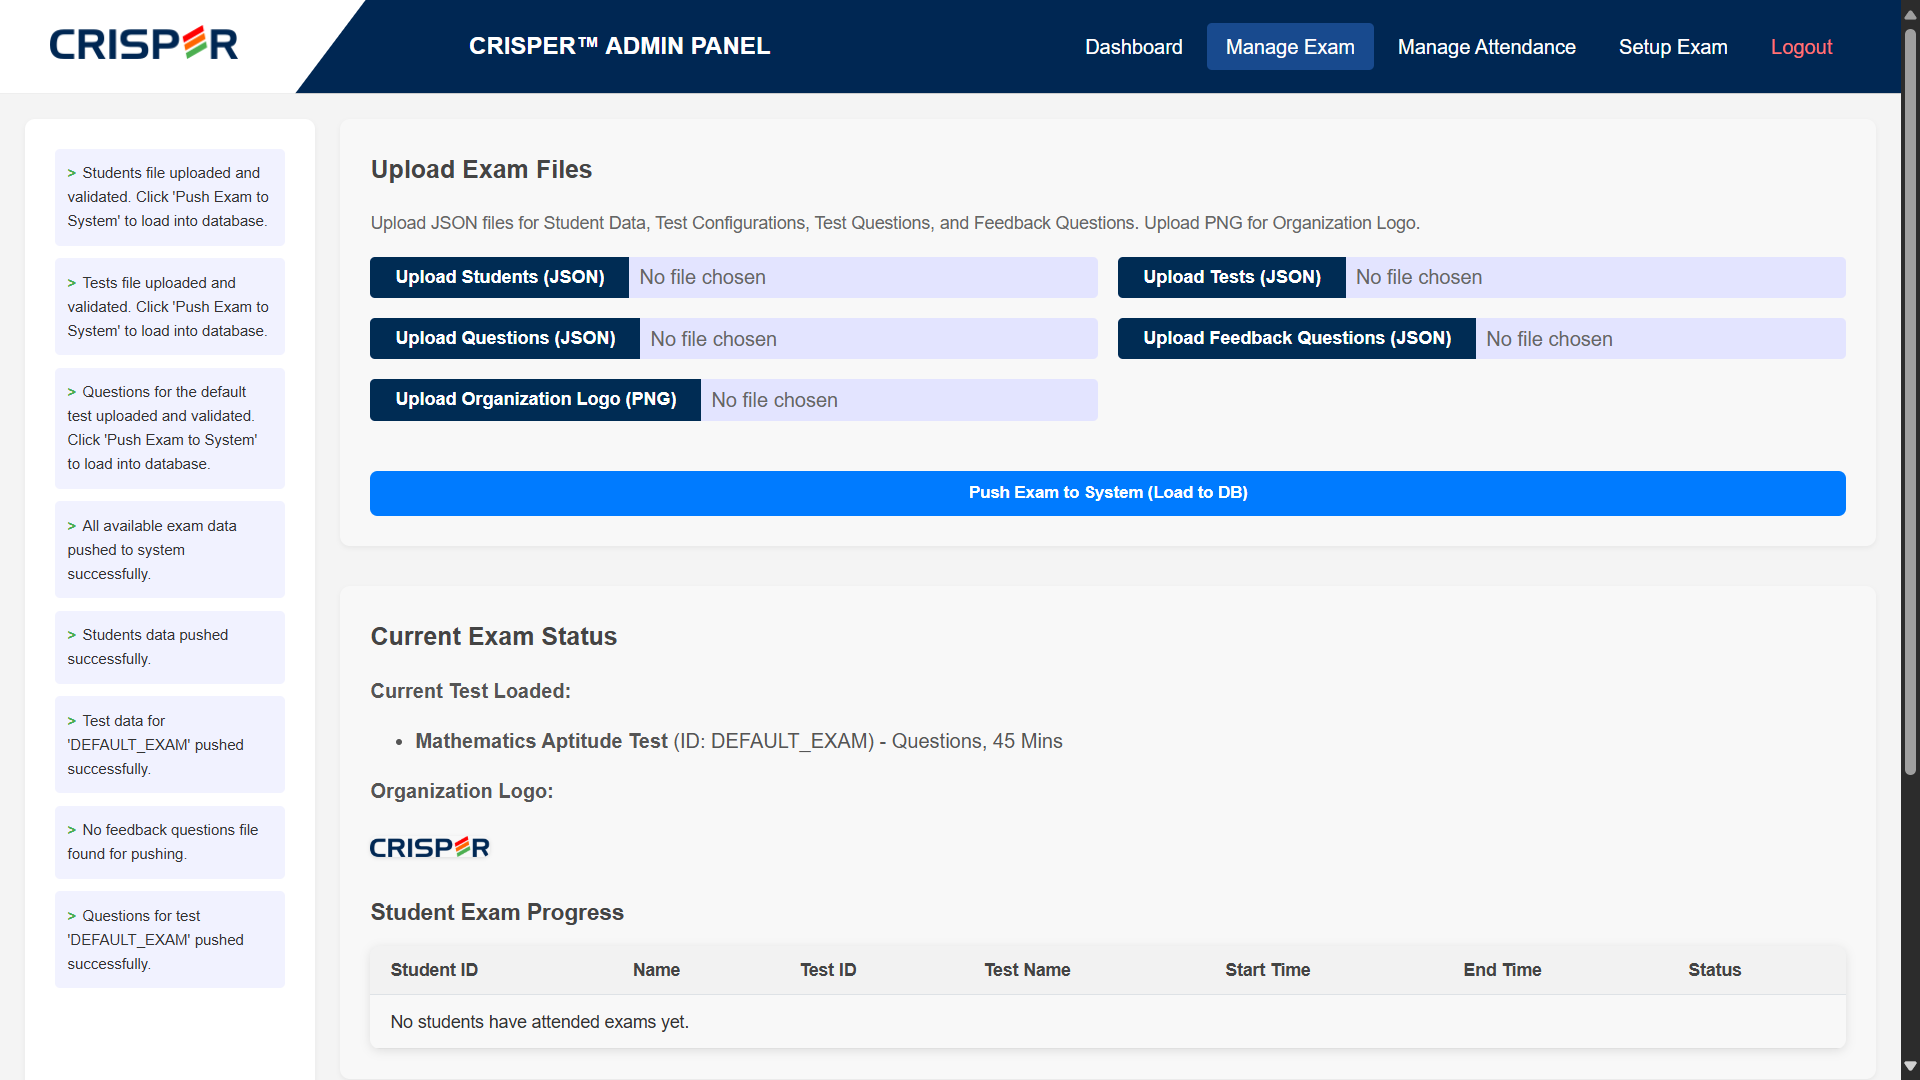The image size is (1920, 1080).
Task: Click 'No students have attended exams yet' row
Action: [1107, 1022]
